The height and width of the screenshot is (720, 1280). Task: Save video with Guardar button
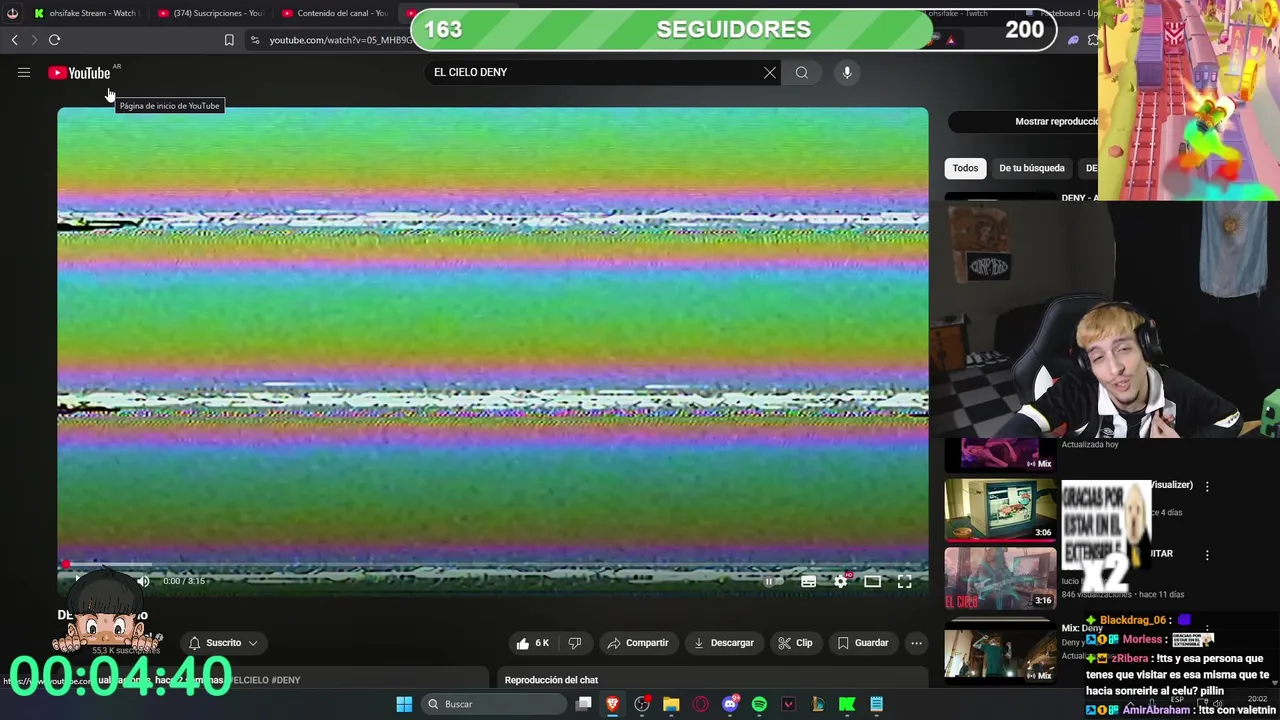pos(863,643)
